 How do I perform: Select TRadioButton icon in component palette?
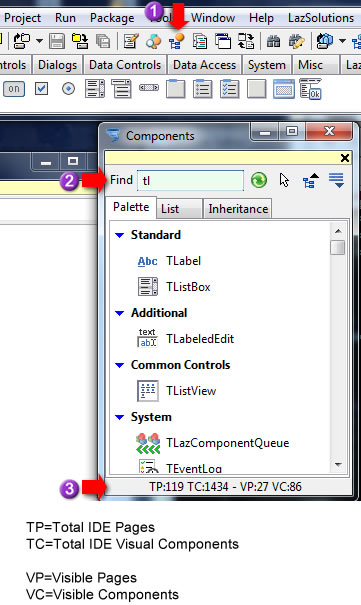(68, 89)
